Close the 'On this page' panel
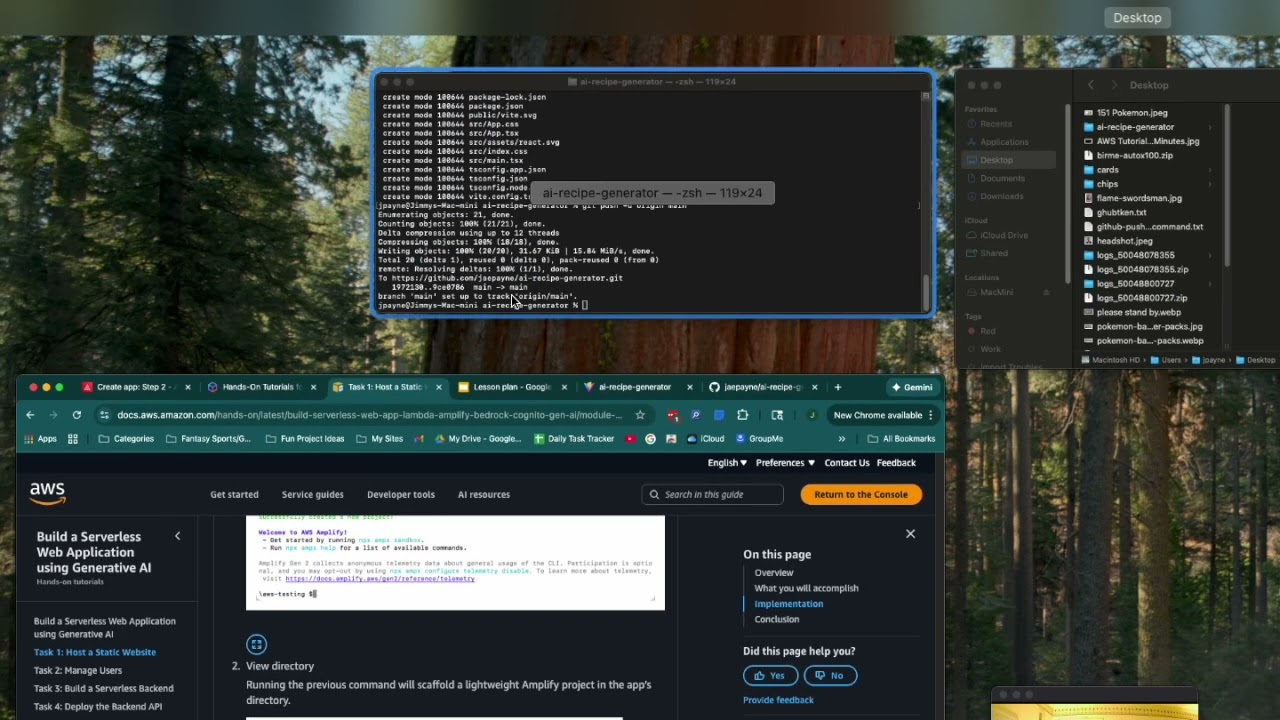Viewport: 1280px width, 720px height. (910, 534)
